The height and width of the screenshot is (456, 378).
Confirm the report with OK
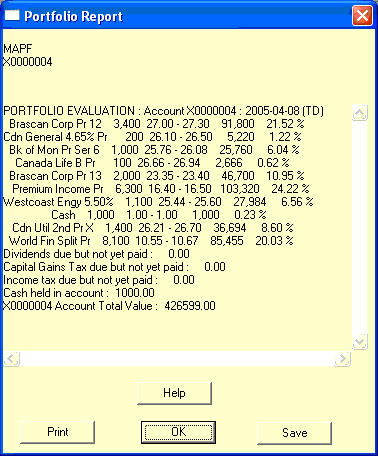(x=178, y=432)
